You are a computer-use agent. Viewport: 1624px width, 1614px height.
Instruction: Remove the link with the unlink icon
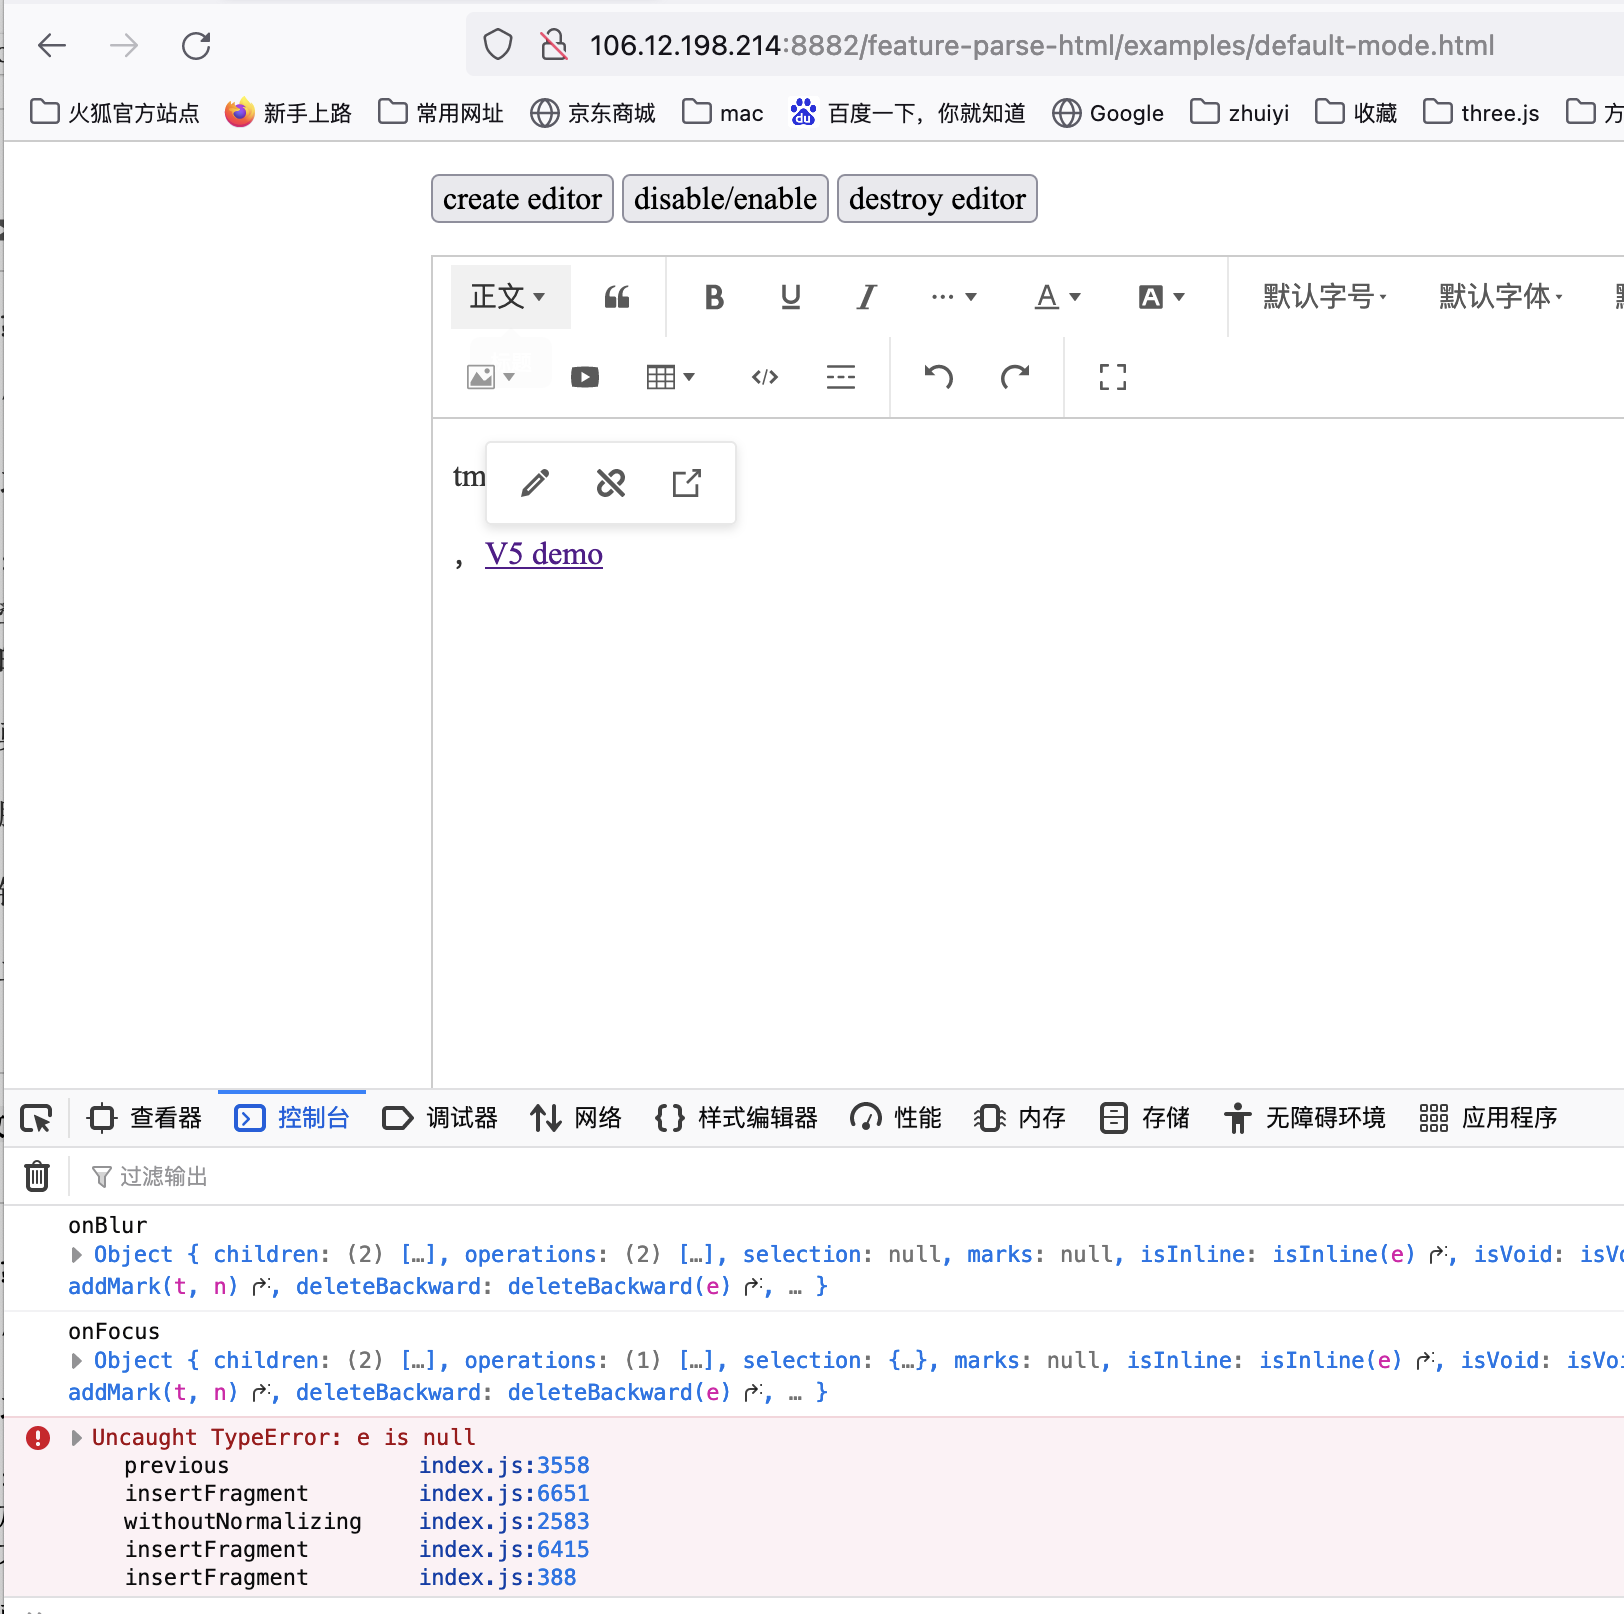tap(610, 482)
